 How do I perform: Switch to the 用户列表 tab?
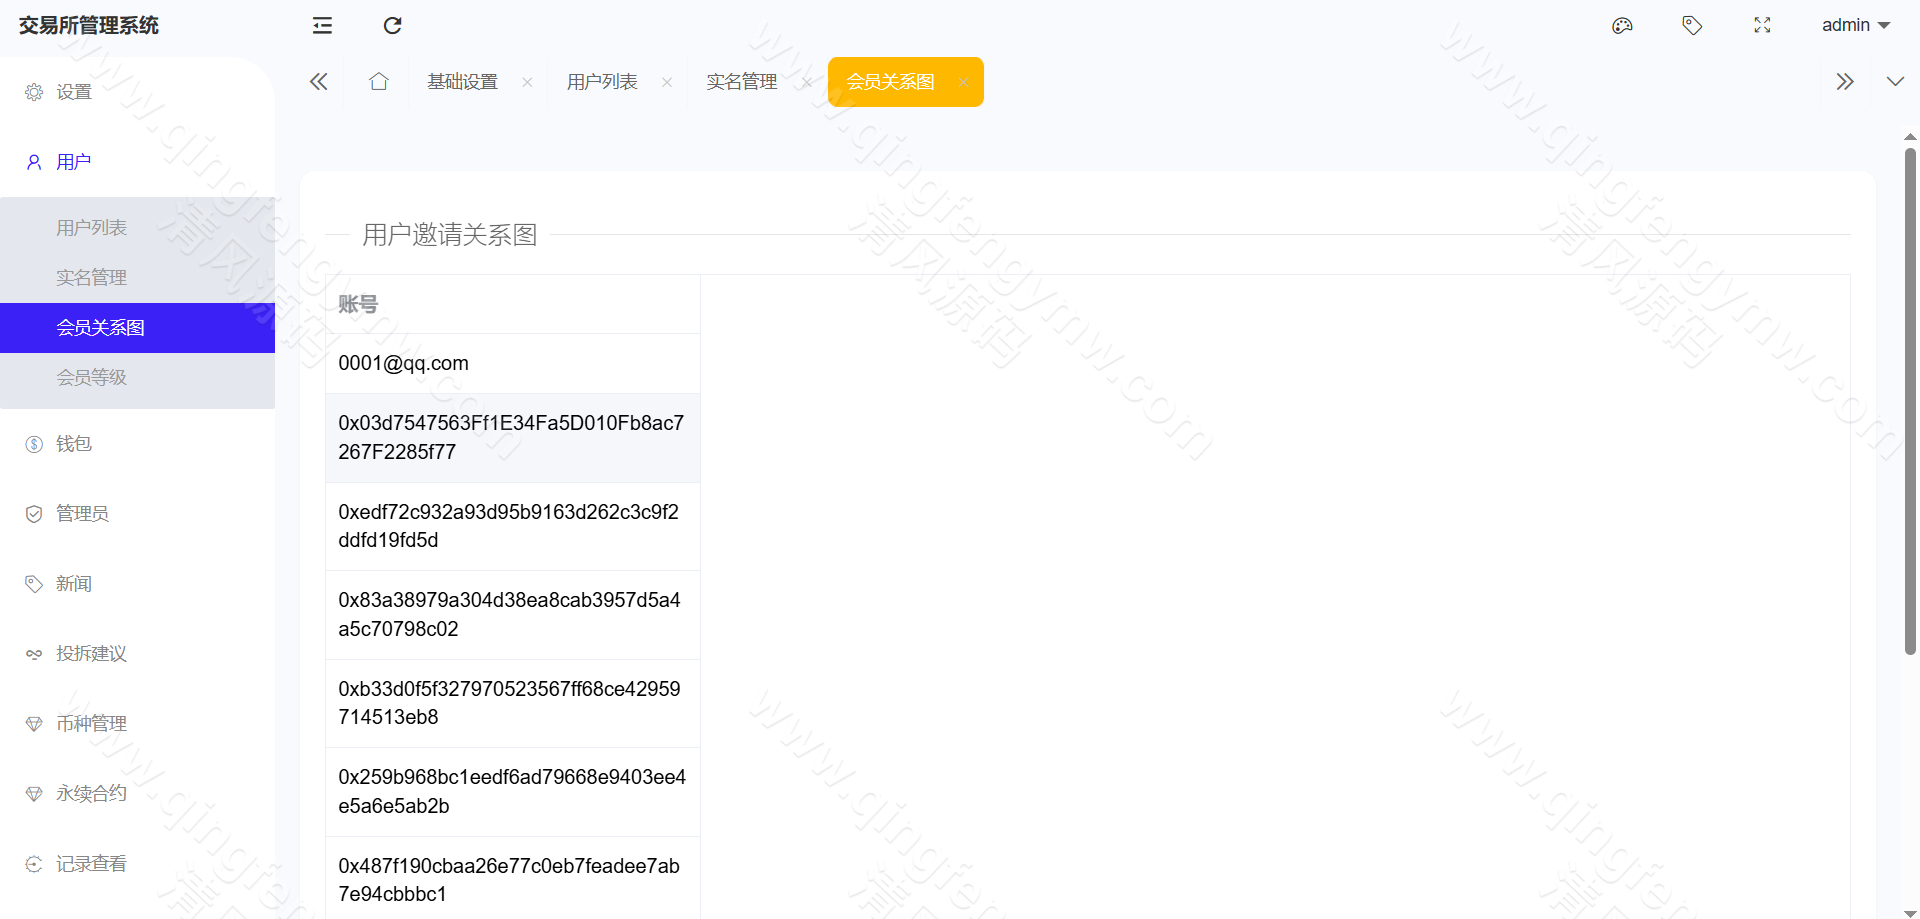coord(601,81)
